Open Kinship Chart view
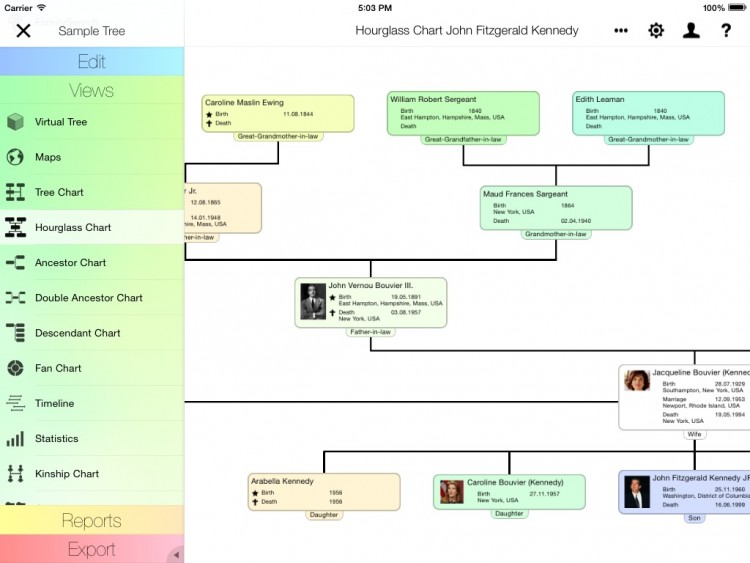 (92, 474)
